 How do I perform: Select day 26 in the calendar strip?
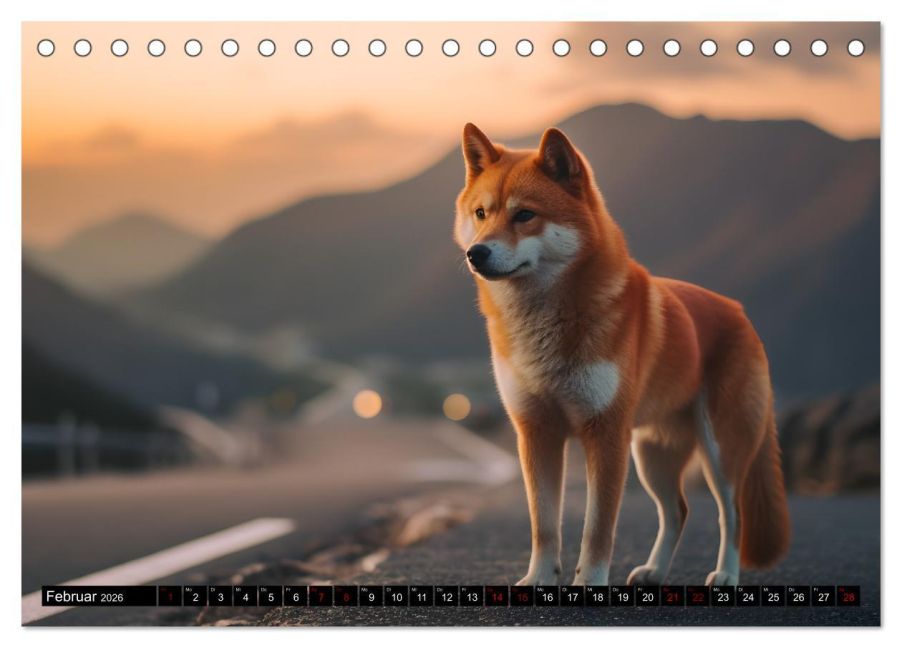[x=798, y=596]
